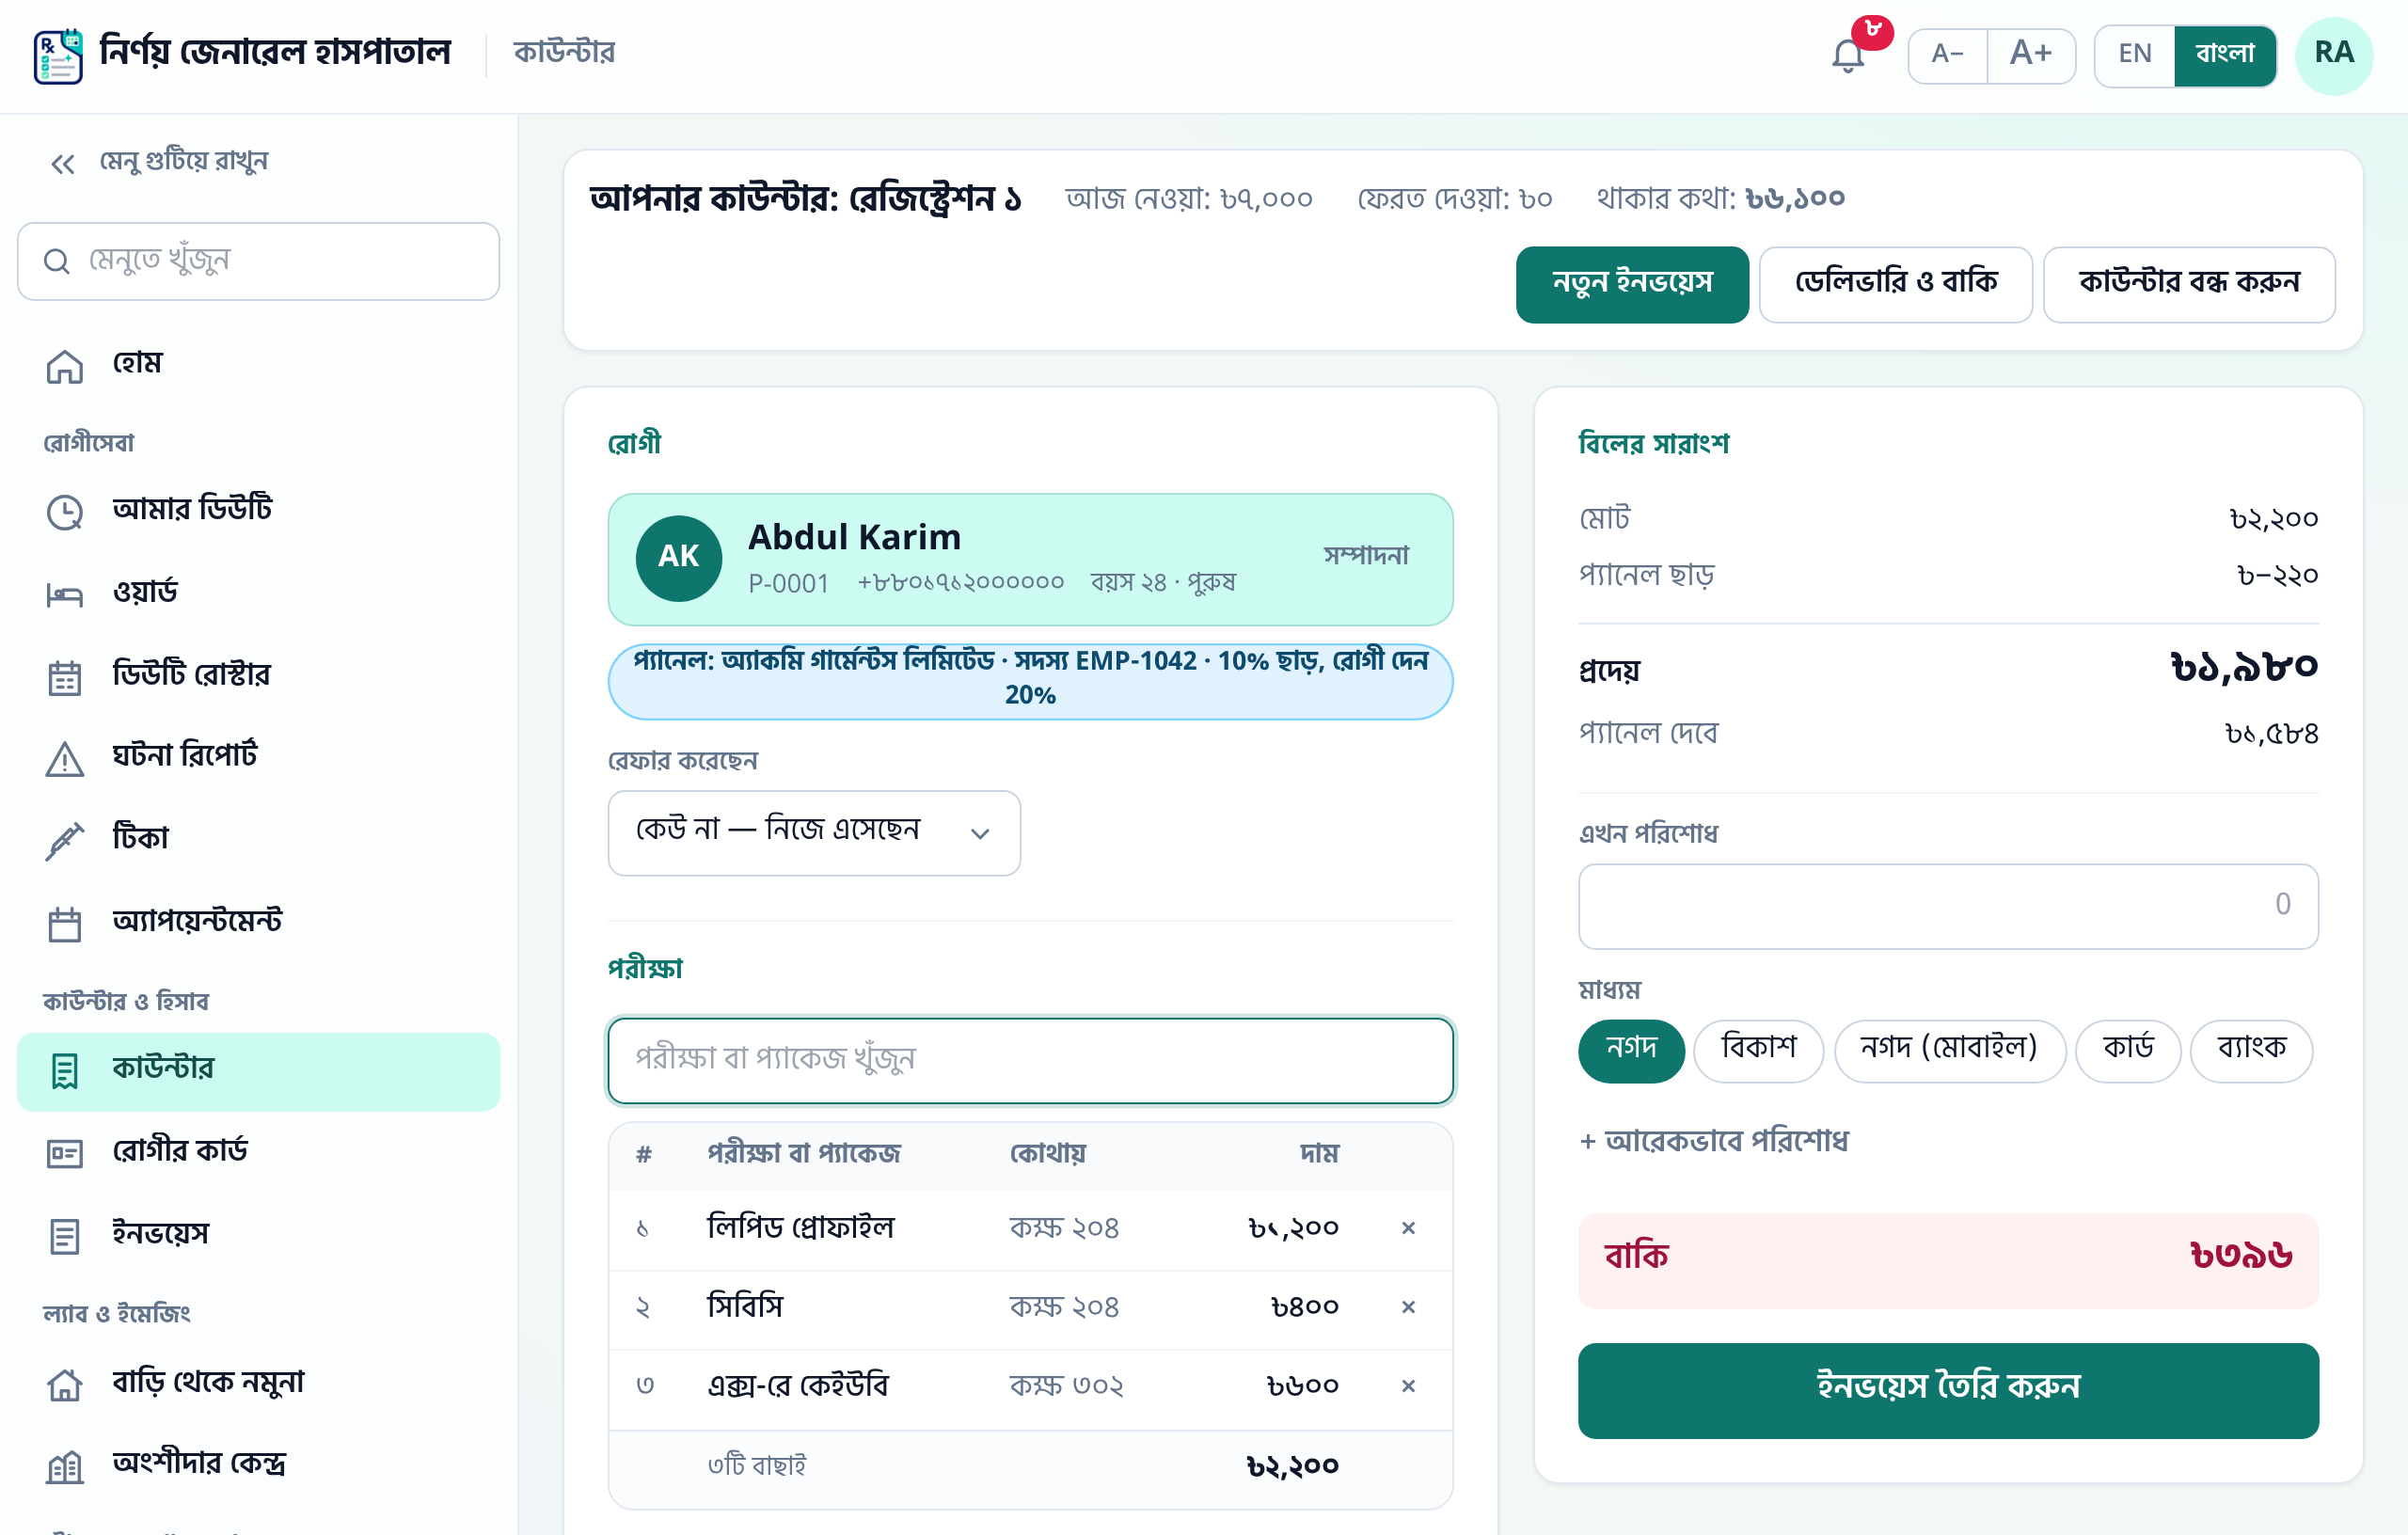Remove সিবিসি row with ×

(1408, 1307)
